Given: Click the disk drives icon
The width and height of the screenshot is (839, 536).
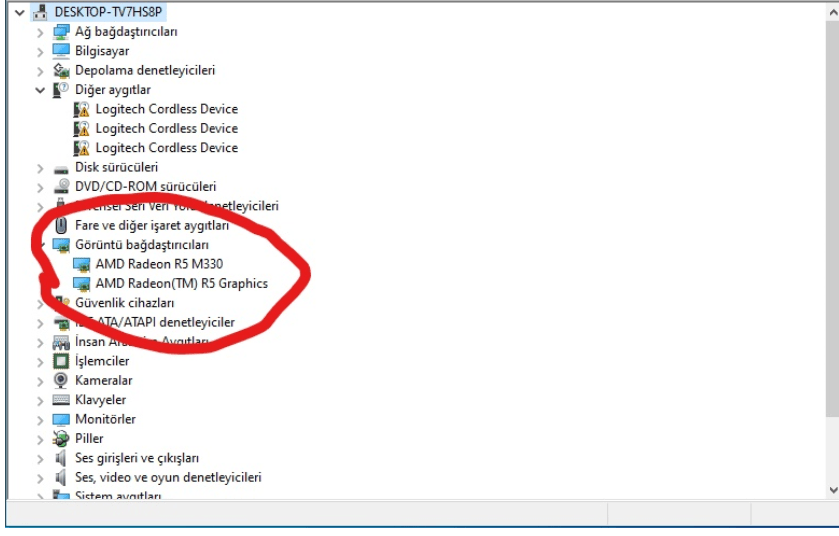Looking at the screenshot, I should coord(61,169).
